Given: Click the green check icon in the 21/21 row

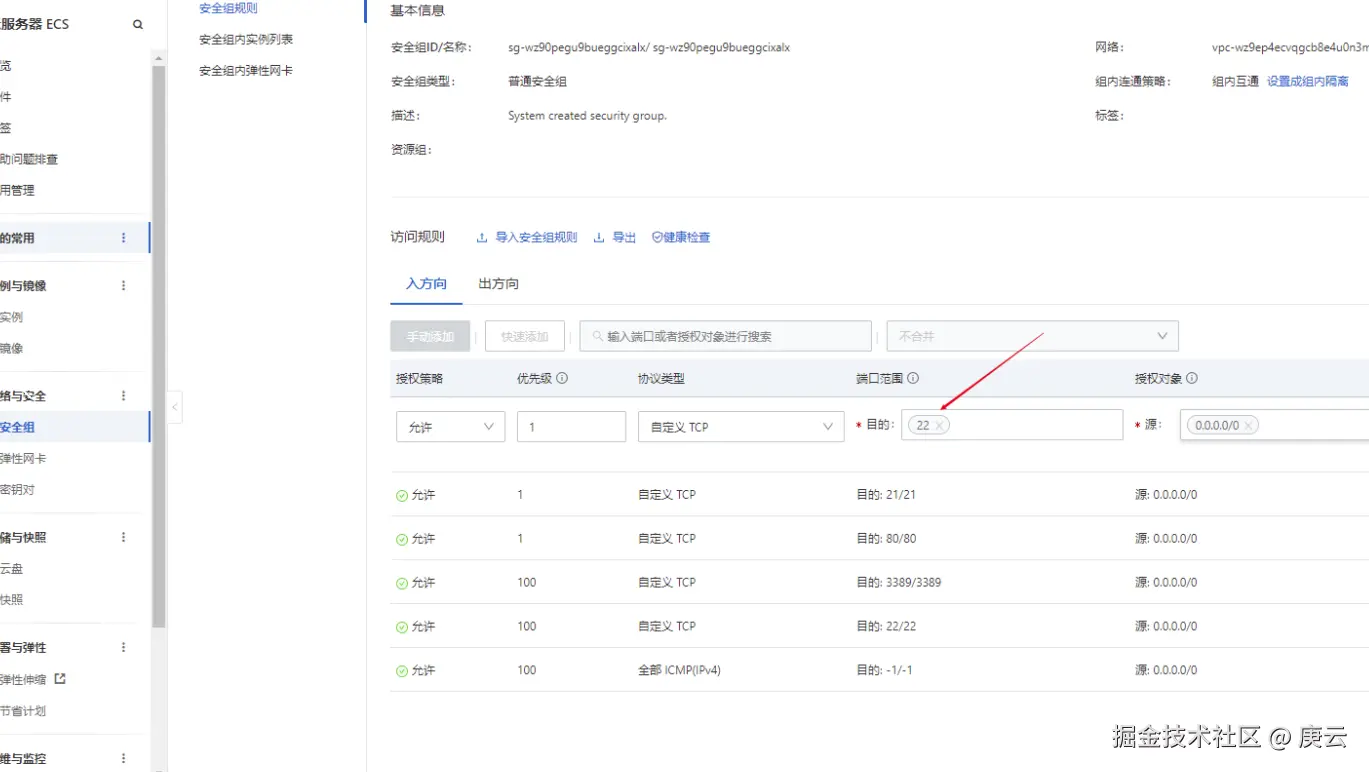Looking at the screenshot, I should (x=402, y=495).
